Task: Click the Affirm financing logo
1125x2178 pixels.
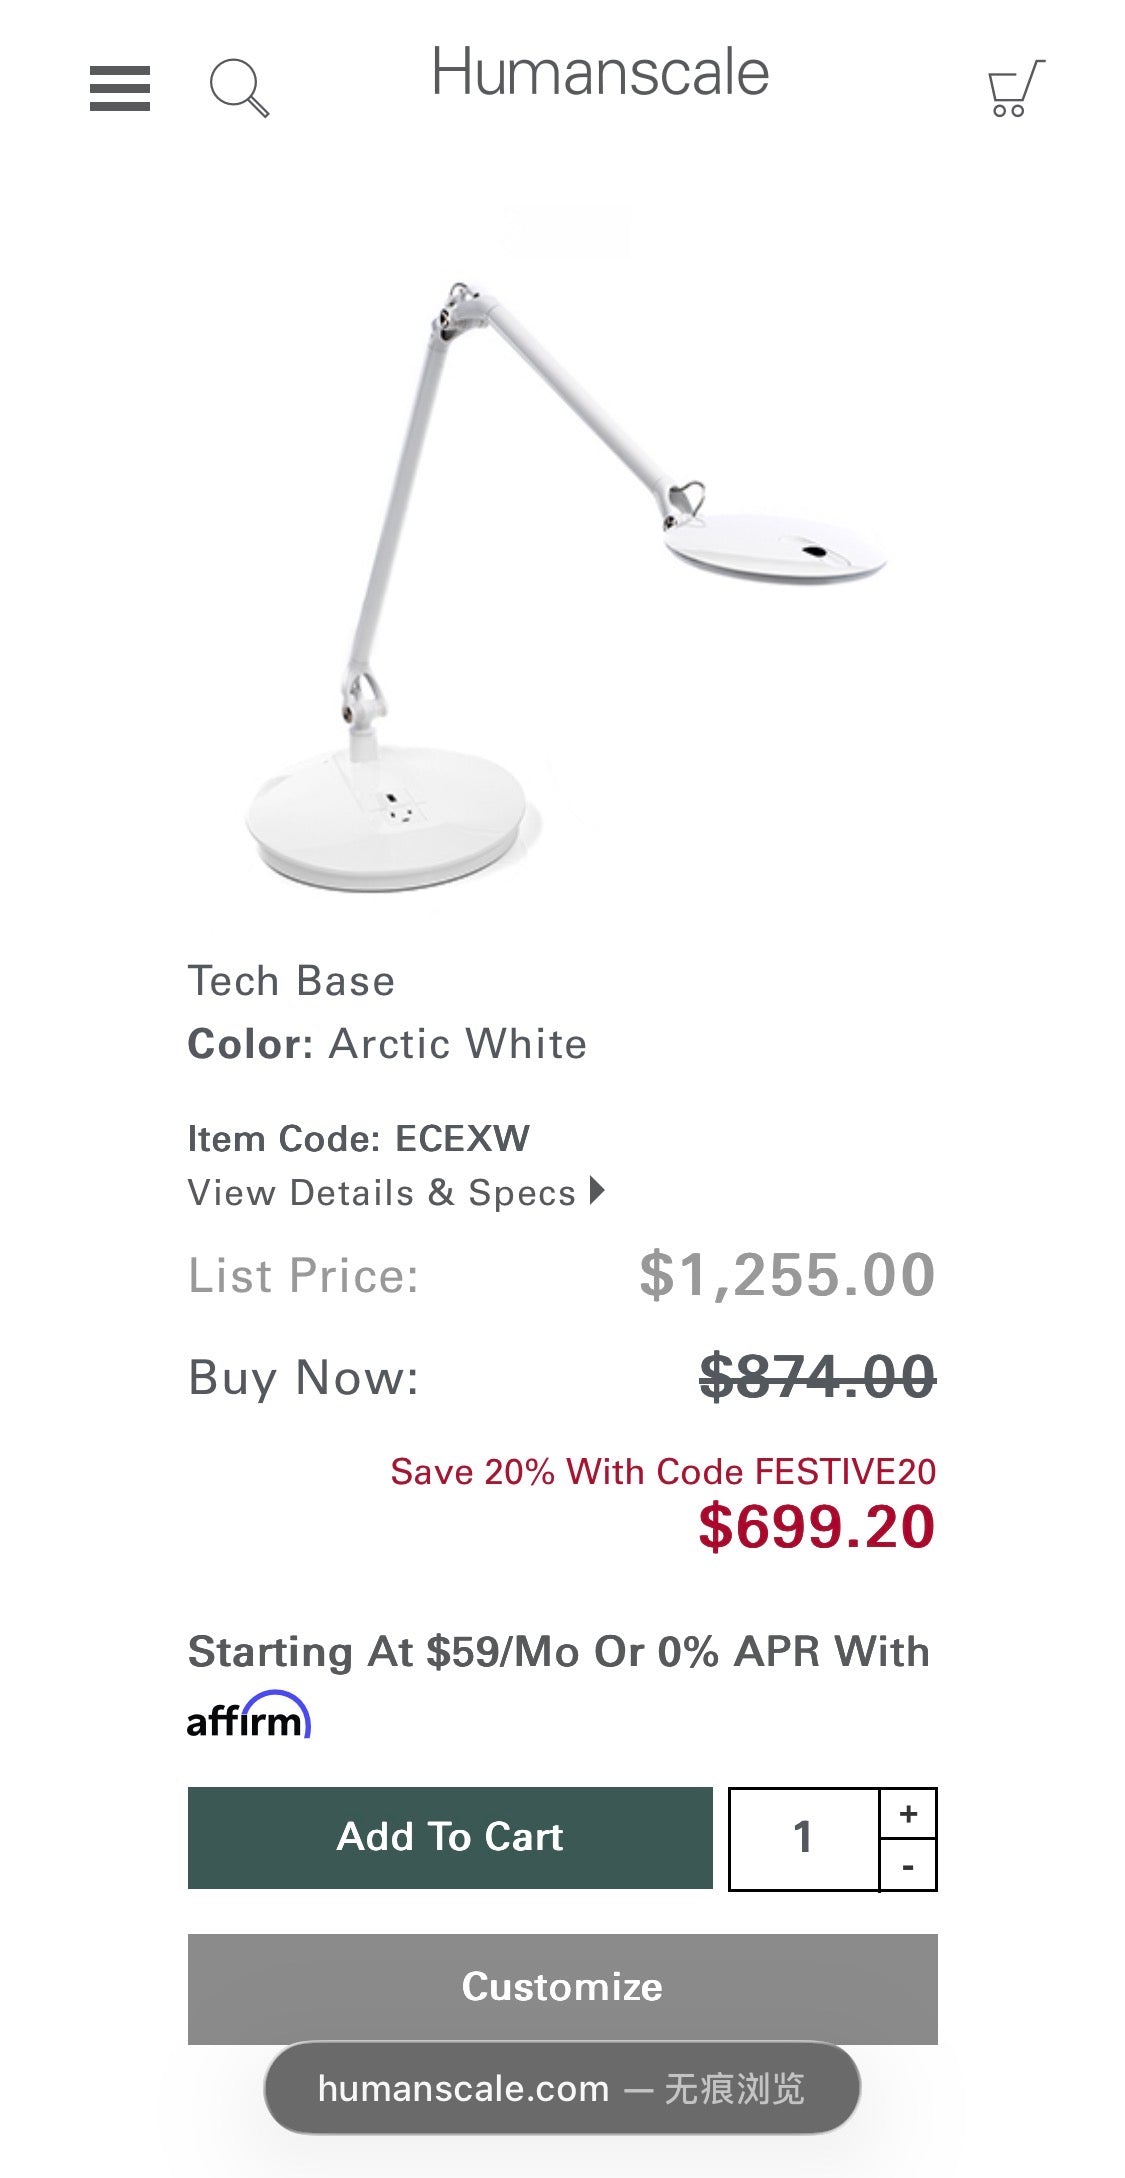Action: click(250, 1712)
